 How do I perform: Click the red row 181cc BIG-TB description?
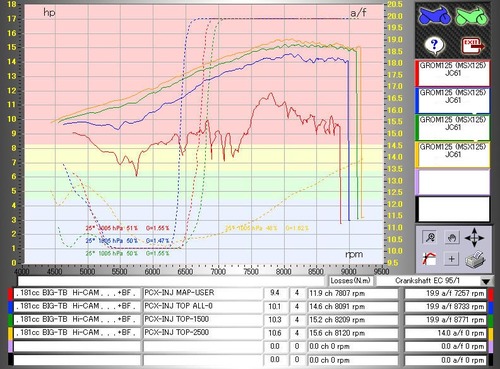click(77, 293)
